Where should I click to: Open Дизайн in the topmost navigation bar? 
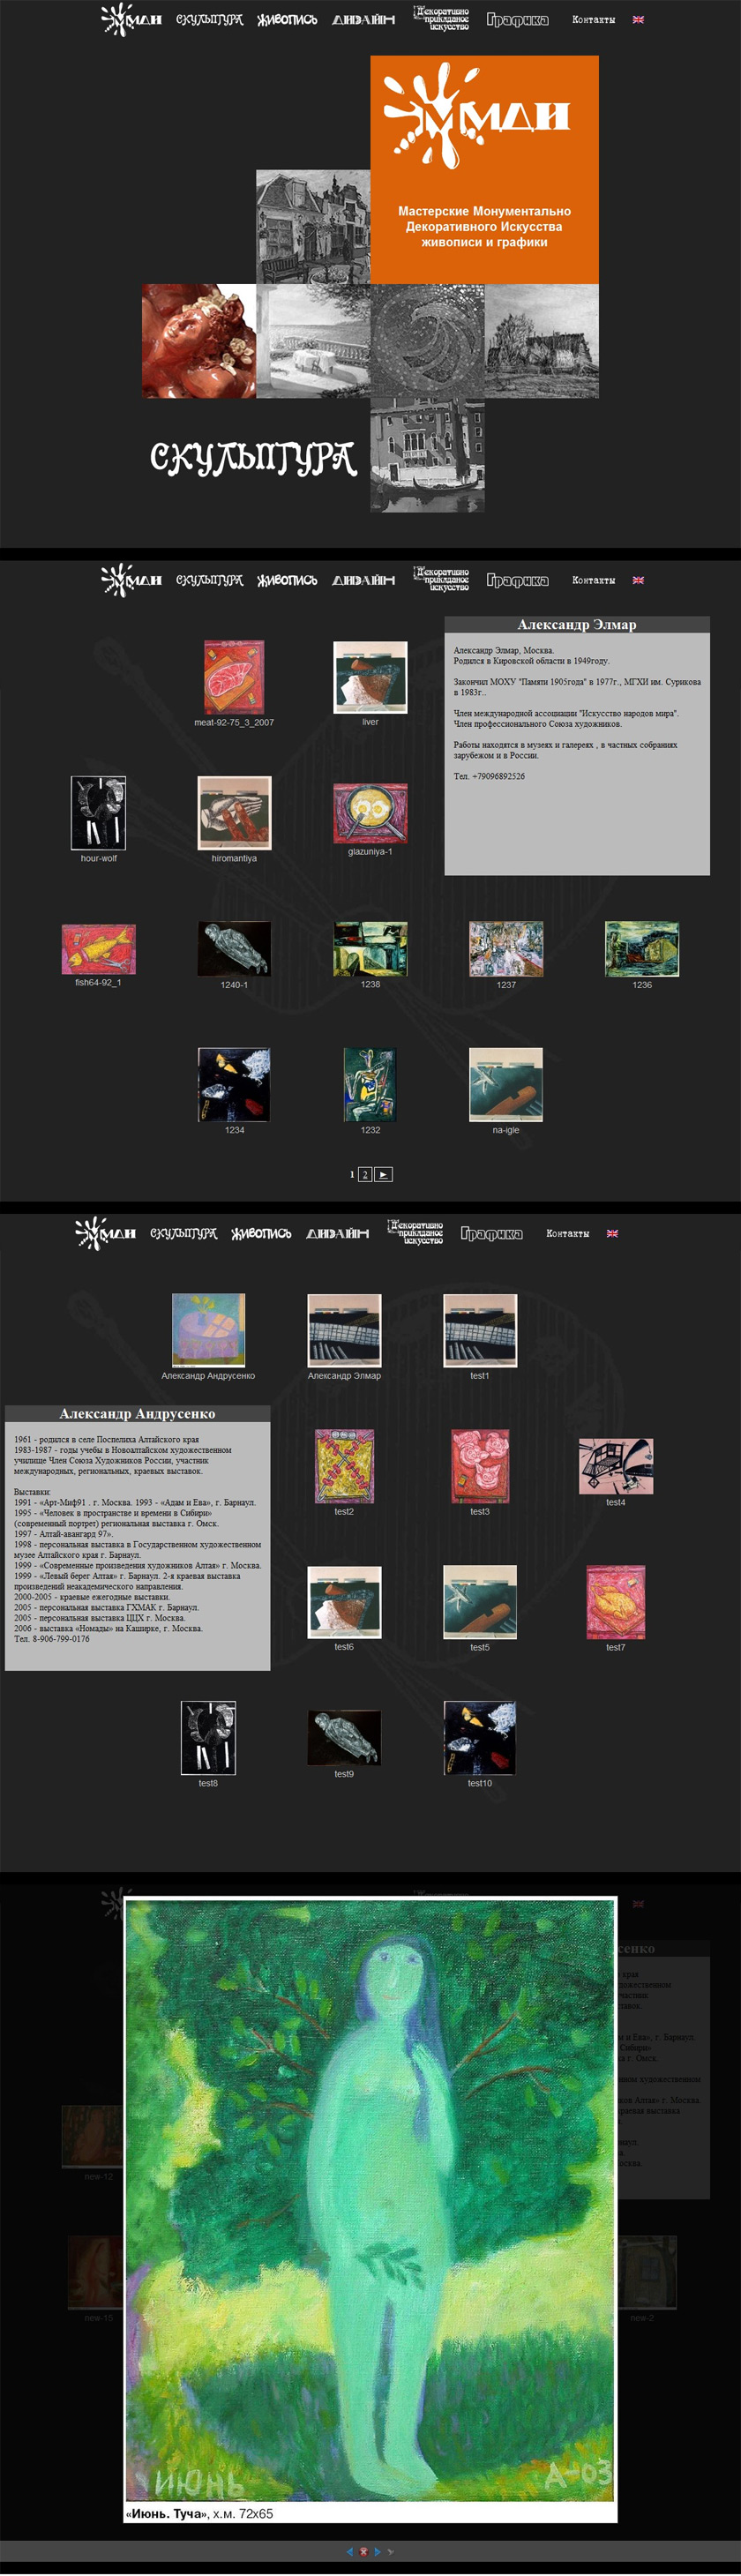(x=363, y=19)
